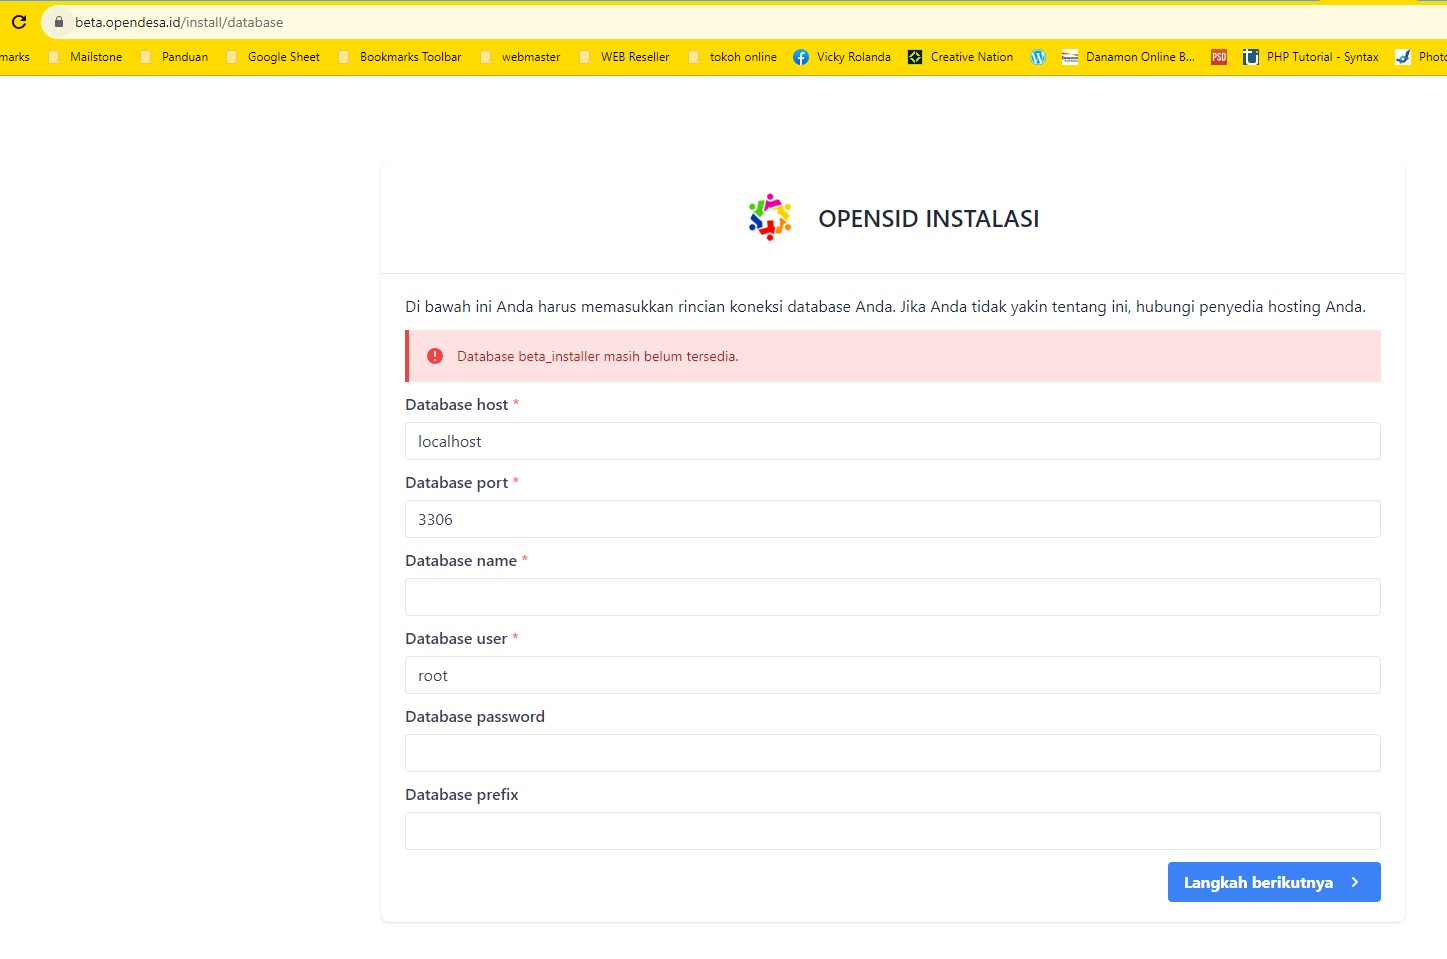1447x959 pixels.
Task: Open the Creative Nation bookmark
Action: coord(960,57)
